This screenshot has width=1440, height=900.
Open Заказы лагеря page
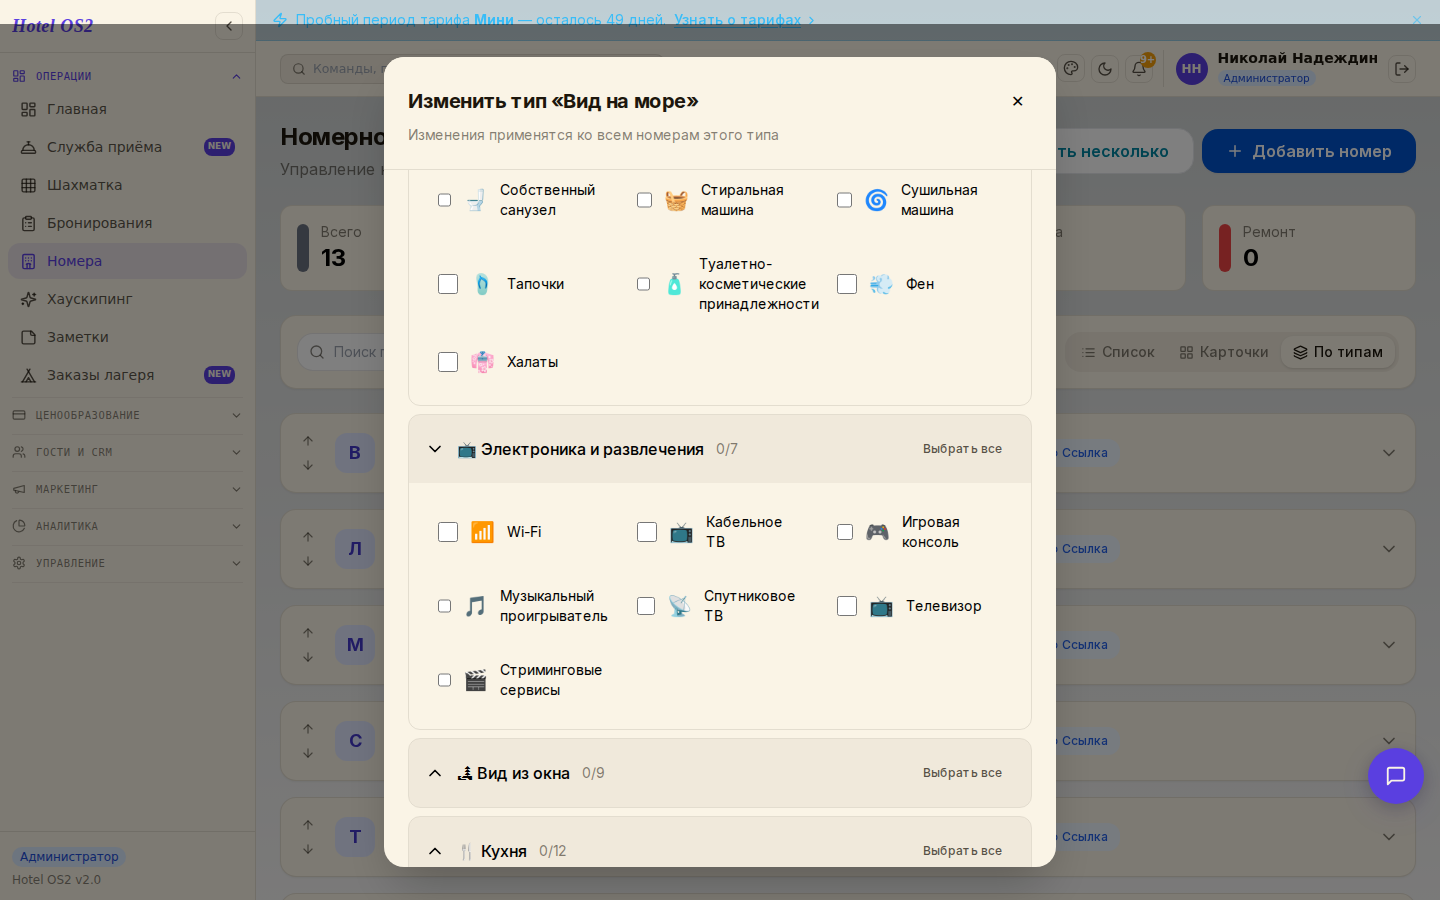[127, 375]
